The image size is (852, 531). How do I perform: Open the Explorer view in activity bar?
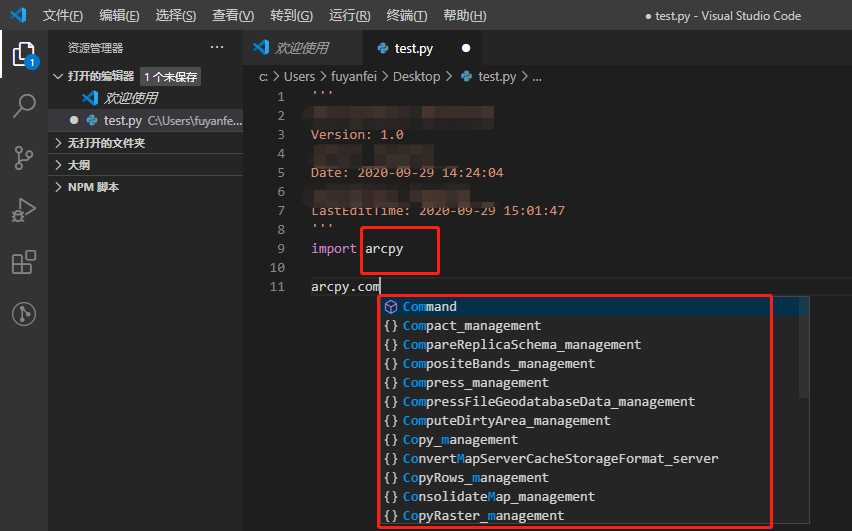[x=24, y=54]
